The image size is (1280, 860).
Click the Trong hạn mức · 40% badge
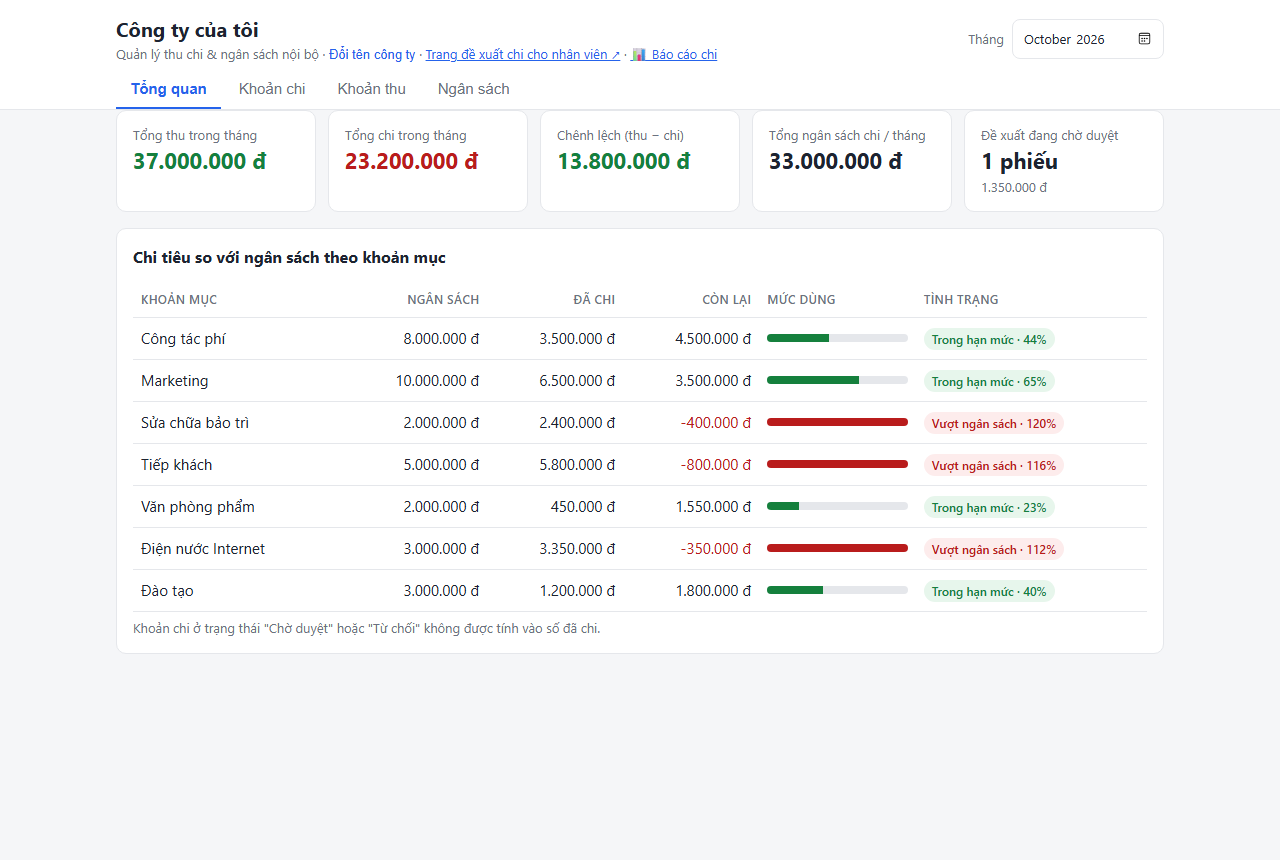tap(989, 591)
